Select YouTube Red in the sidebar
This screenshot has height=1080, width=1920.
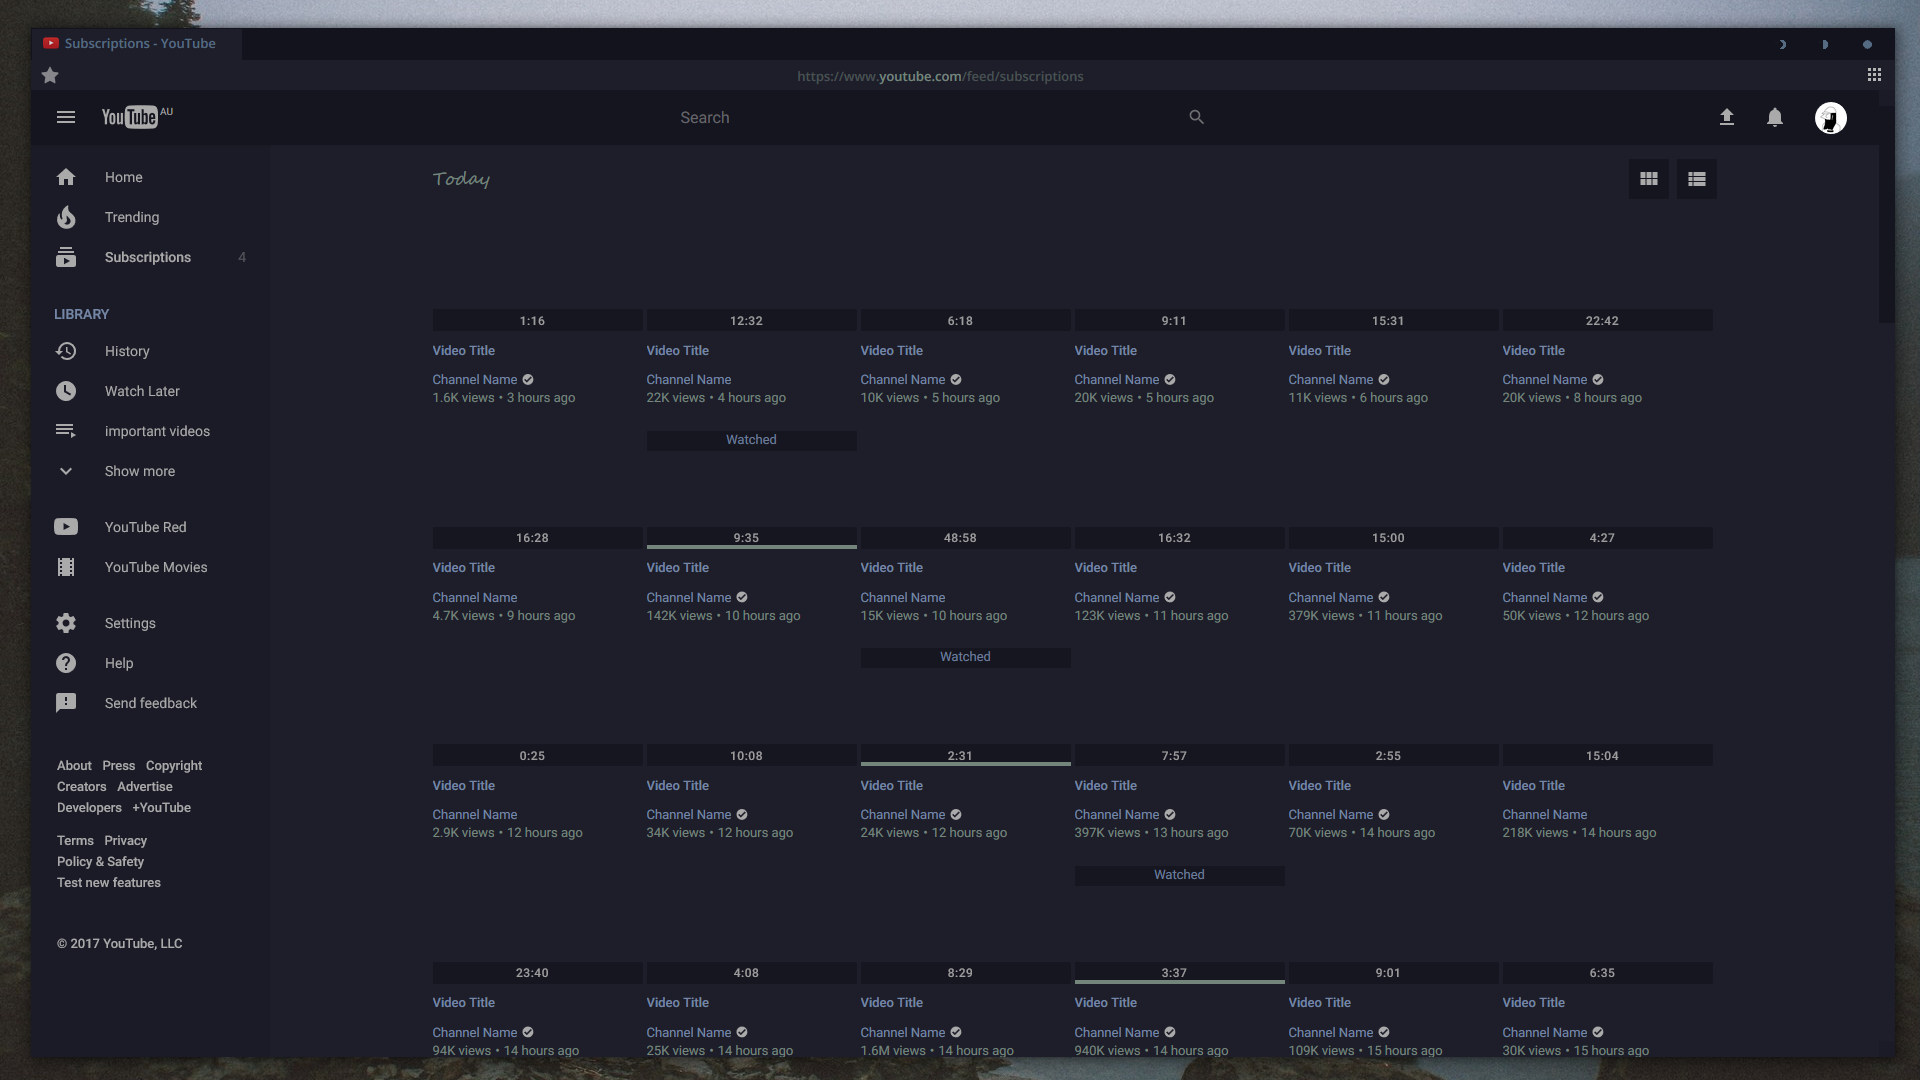coord(145,527)
